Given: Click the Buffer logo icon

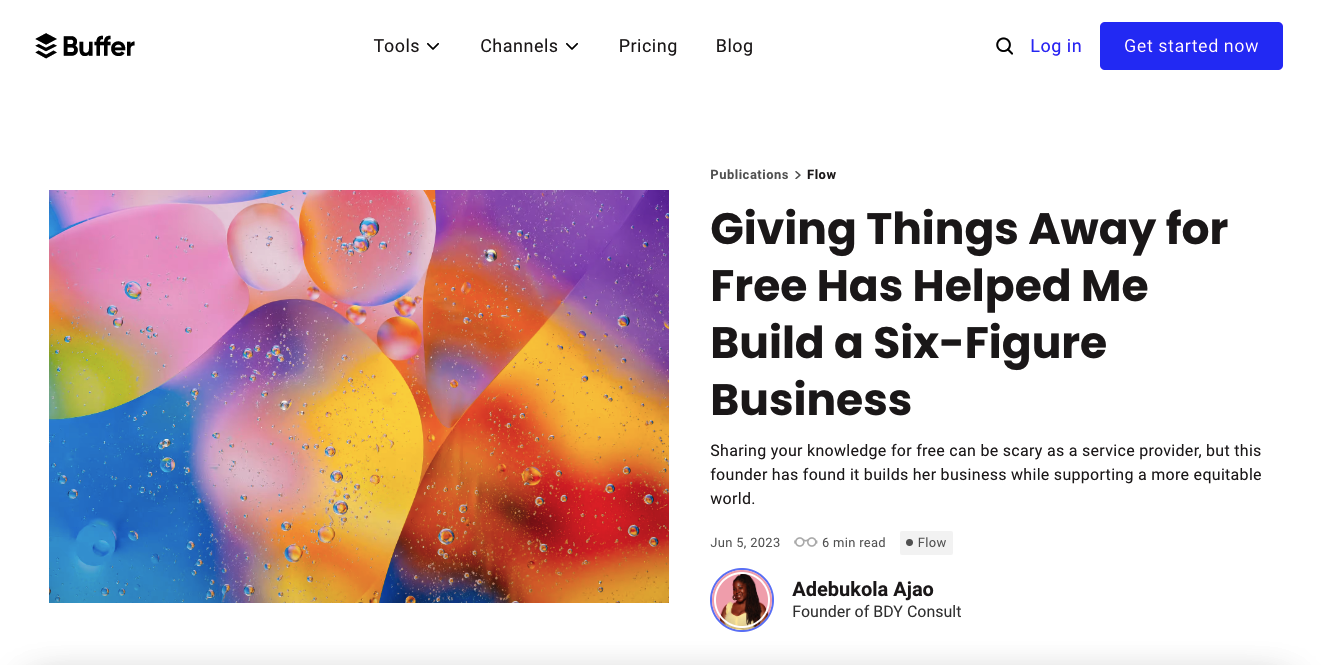Looking at the screenshot, I should click(46, 46).
